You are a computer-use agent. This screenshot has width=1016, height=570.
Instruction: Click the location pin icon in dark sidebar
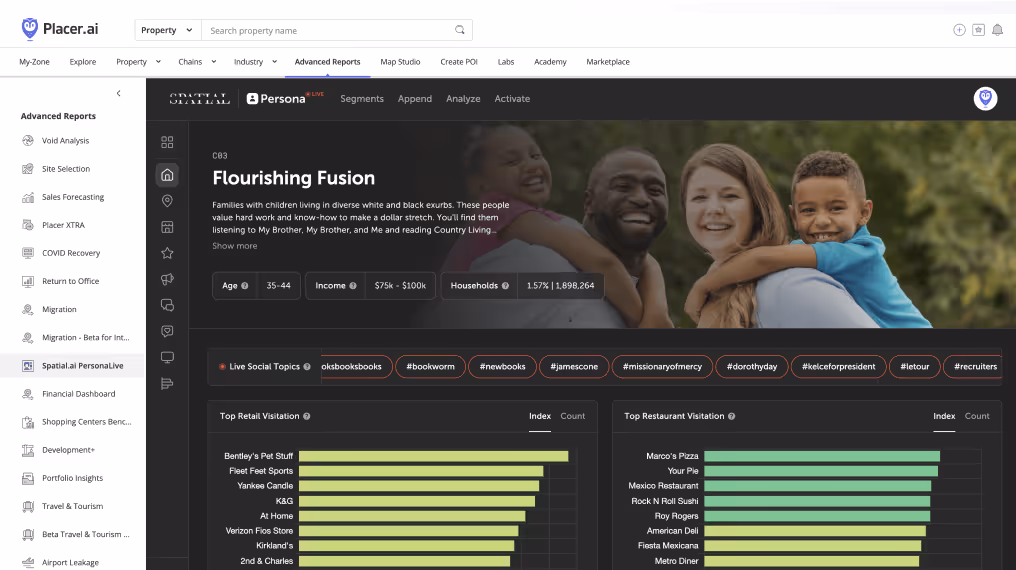pos(167,201)
